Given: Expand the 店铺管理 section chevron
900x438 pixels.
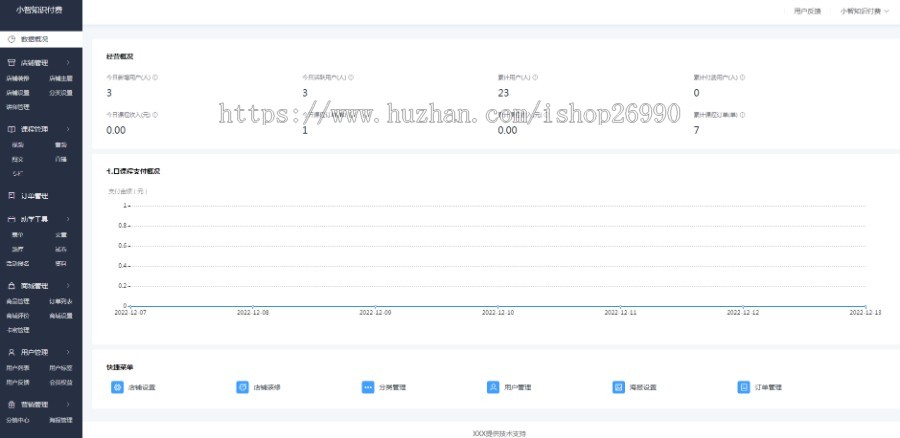Looking at the screenshot, I should pyautogui.click(x=68, y=63).
